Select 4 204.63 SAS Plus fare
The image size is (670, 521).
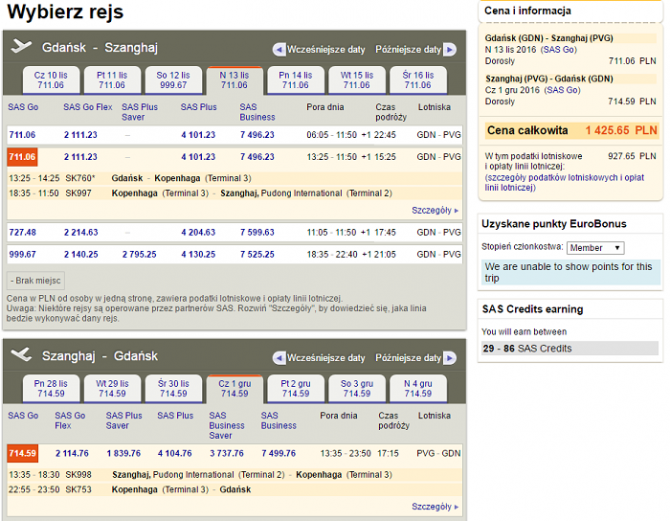tap(198, 233)
